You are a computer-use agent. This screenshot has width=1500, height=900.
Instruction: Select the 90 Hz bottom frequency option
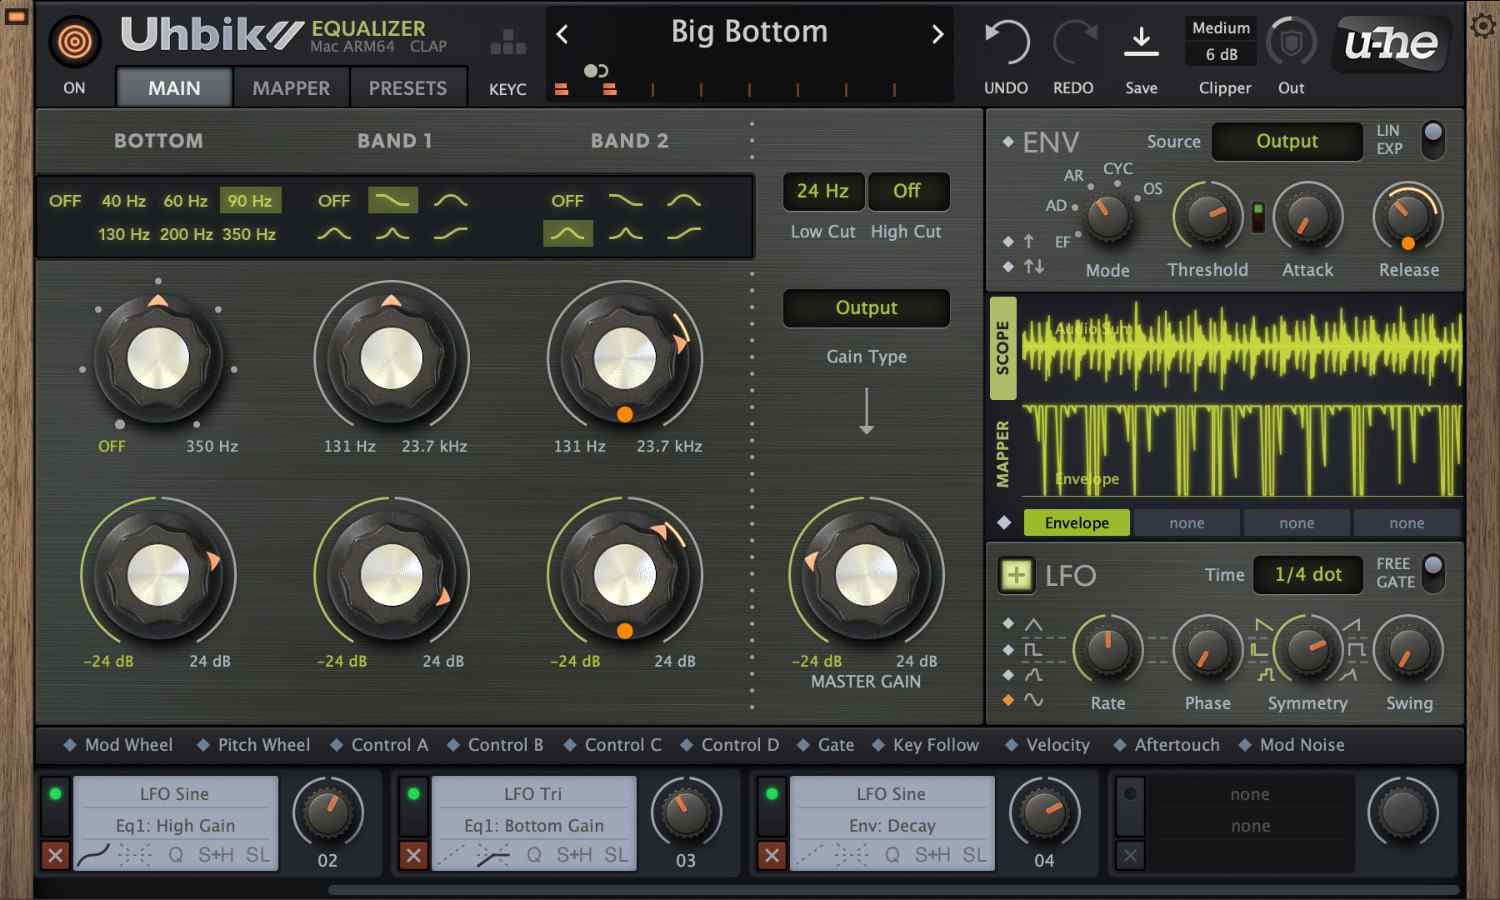[251, 200]
